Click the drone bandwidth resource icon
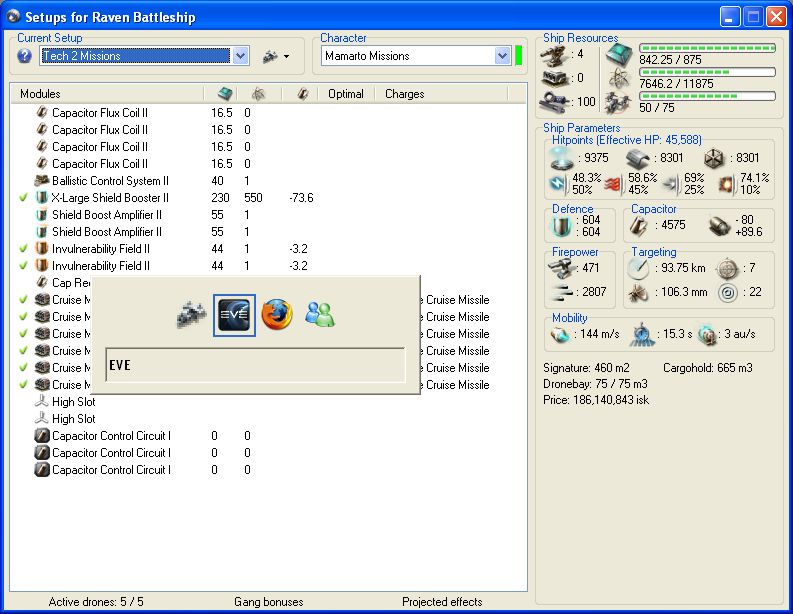Image resolution: width=793 pixels, height=614 pixels. coord(618,103)
